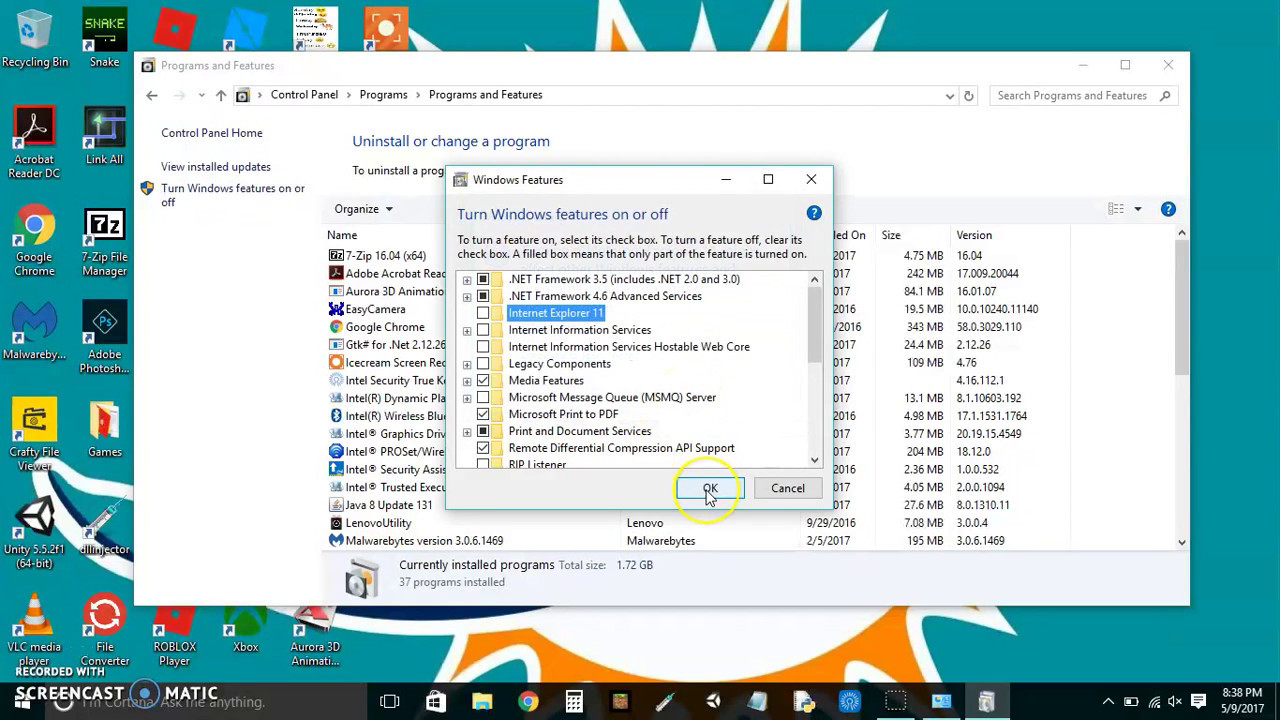
Task: Expand the .NET Framework 3.5 tree node
Action: click(x=467, y=280)
